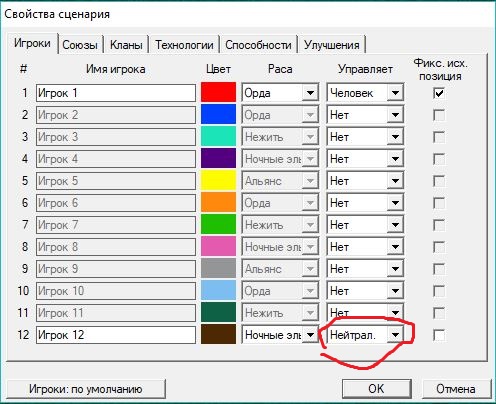Viewport: 496px width, 404px height.
Task: Switch to the Игроки tab
Action: [x=32, y=43]
